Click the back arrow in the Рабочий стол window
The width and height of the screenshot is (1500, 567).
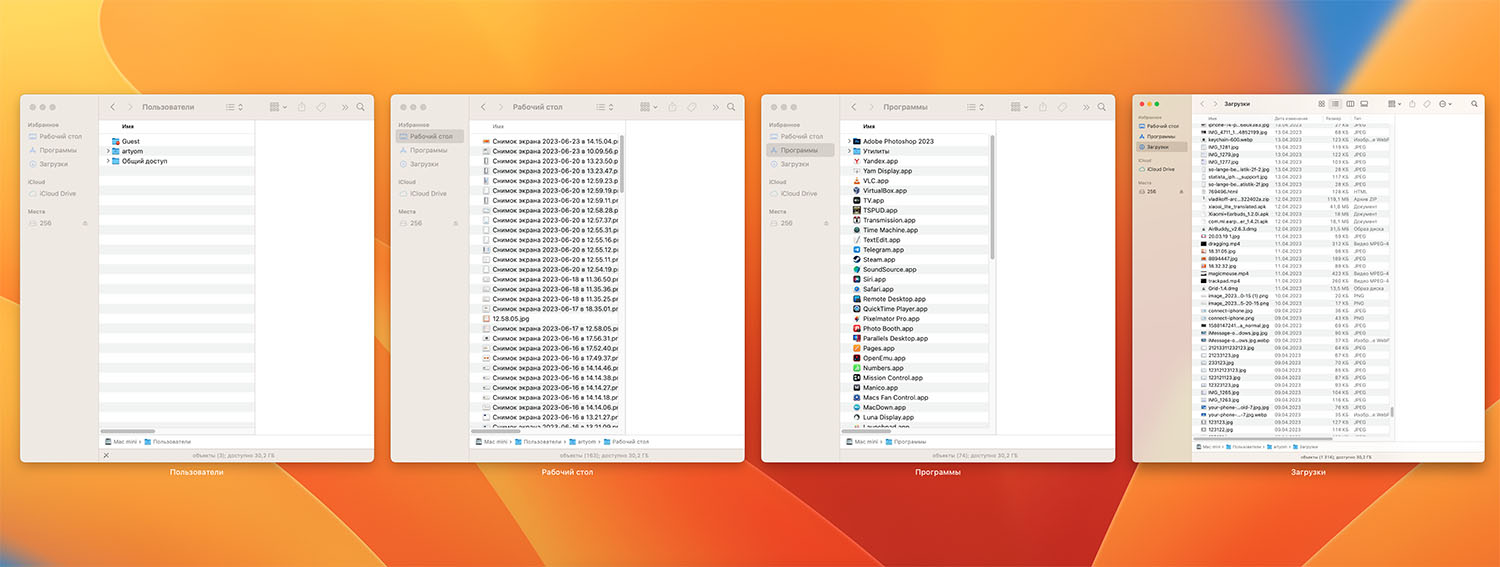click(484, 107)
